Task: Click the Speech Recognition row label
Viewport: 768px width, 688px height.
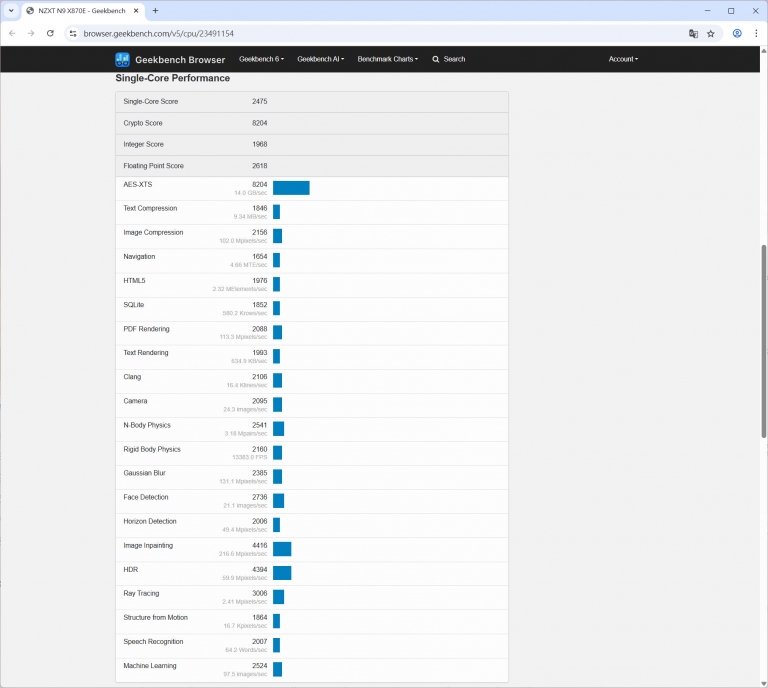Action: tap(153, 641)
